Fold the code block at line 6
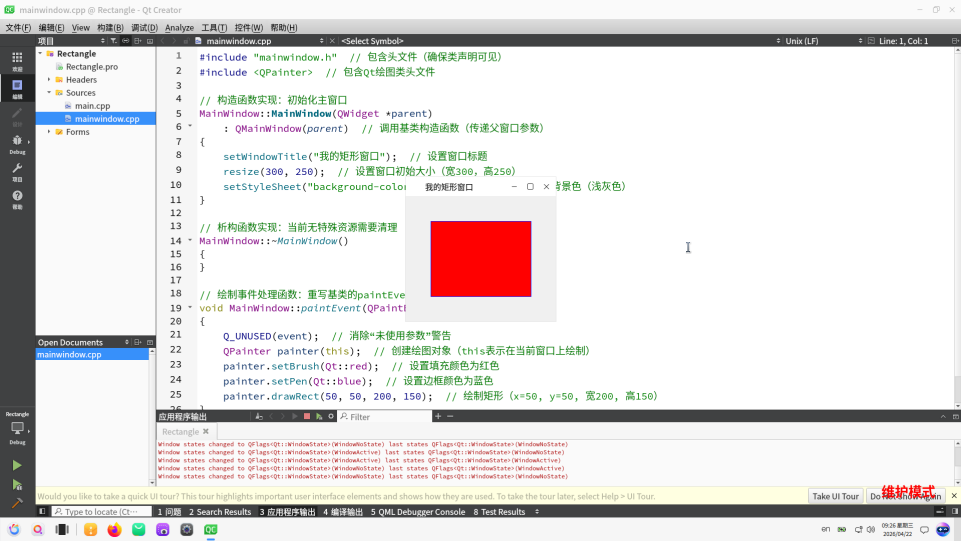 click(x=190, y=126)
